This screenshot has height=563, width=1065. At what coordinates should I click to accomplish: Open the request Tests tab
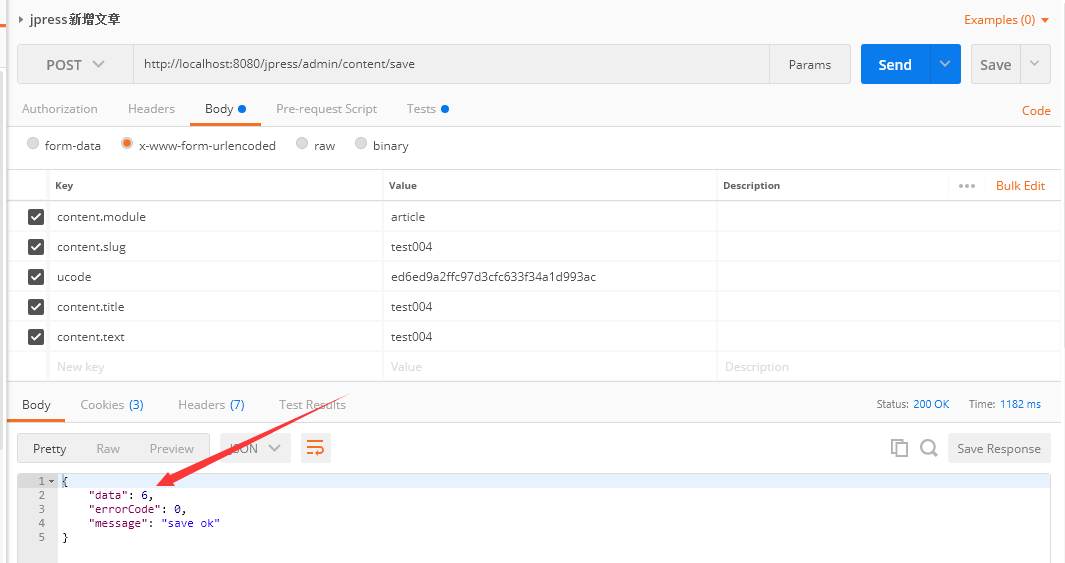point(427,109)
